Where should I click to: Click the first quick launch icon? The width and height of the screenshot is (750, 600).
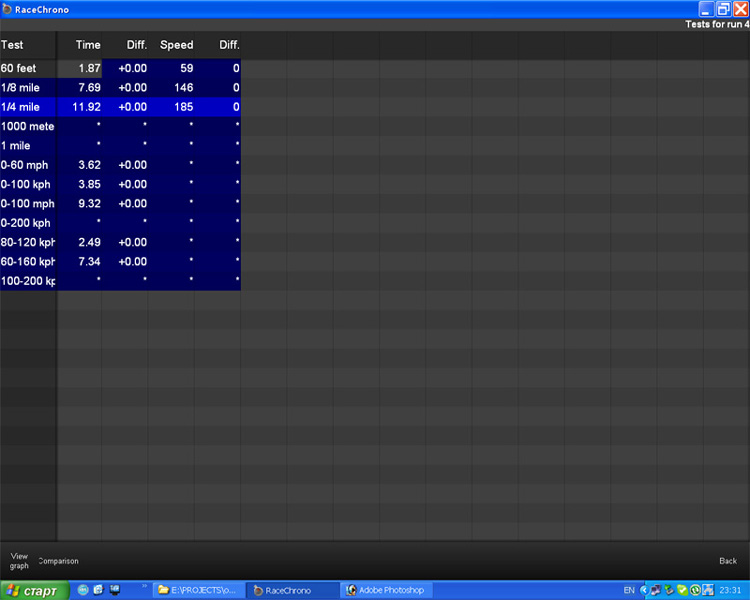pyautogui.click(x=83, y=590)
